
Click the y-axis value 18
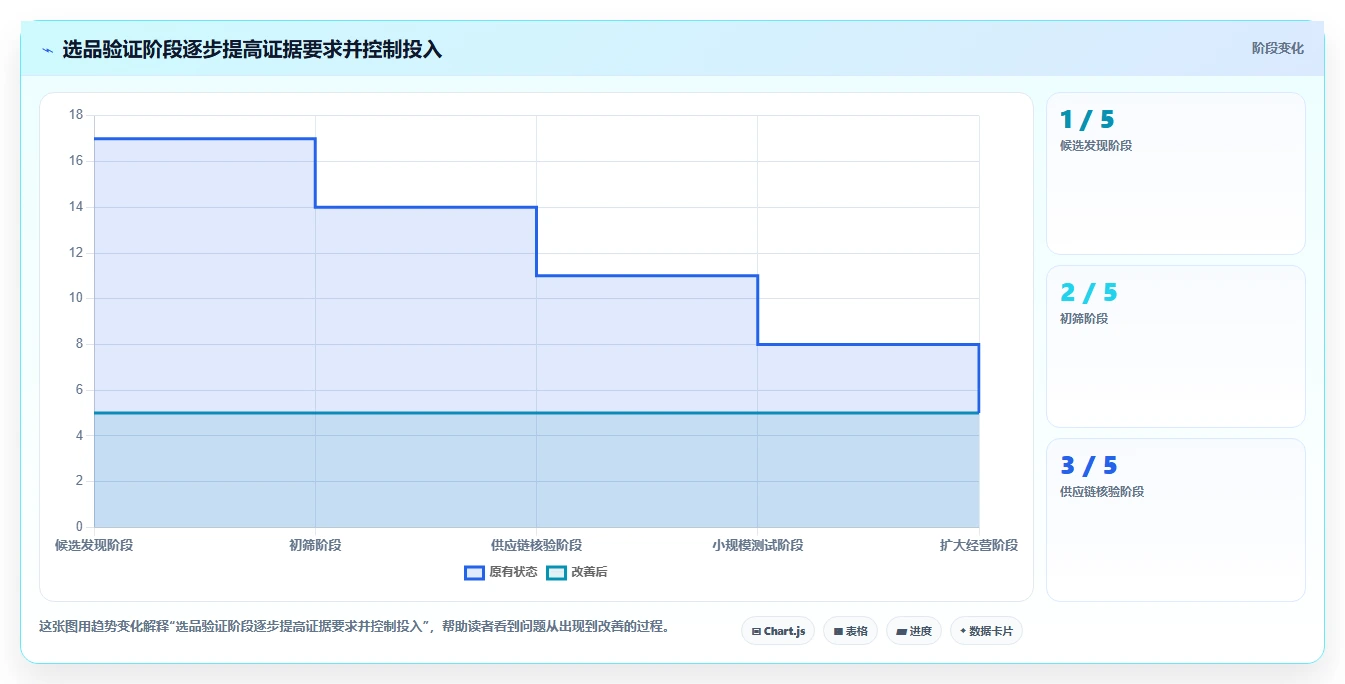pos(76,115)
